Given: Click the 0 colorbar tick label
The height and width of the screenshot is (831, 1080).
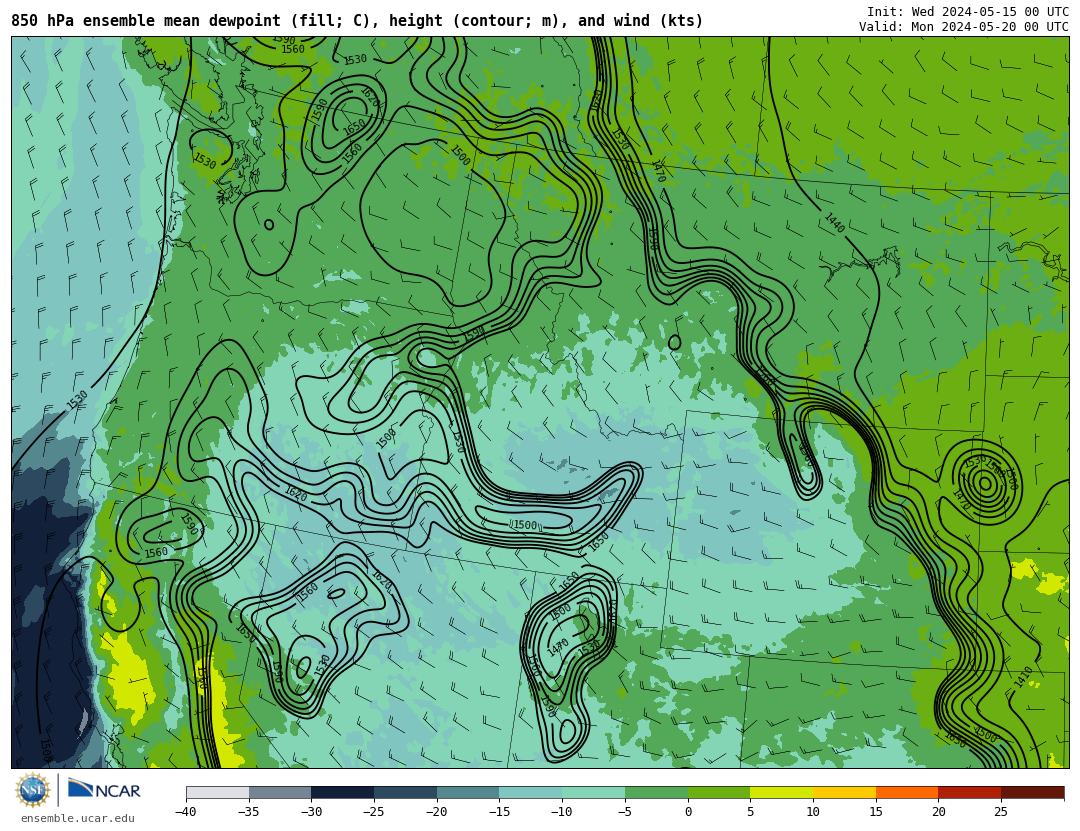Looking at the screenshot, I should coord(688,812).
